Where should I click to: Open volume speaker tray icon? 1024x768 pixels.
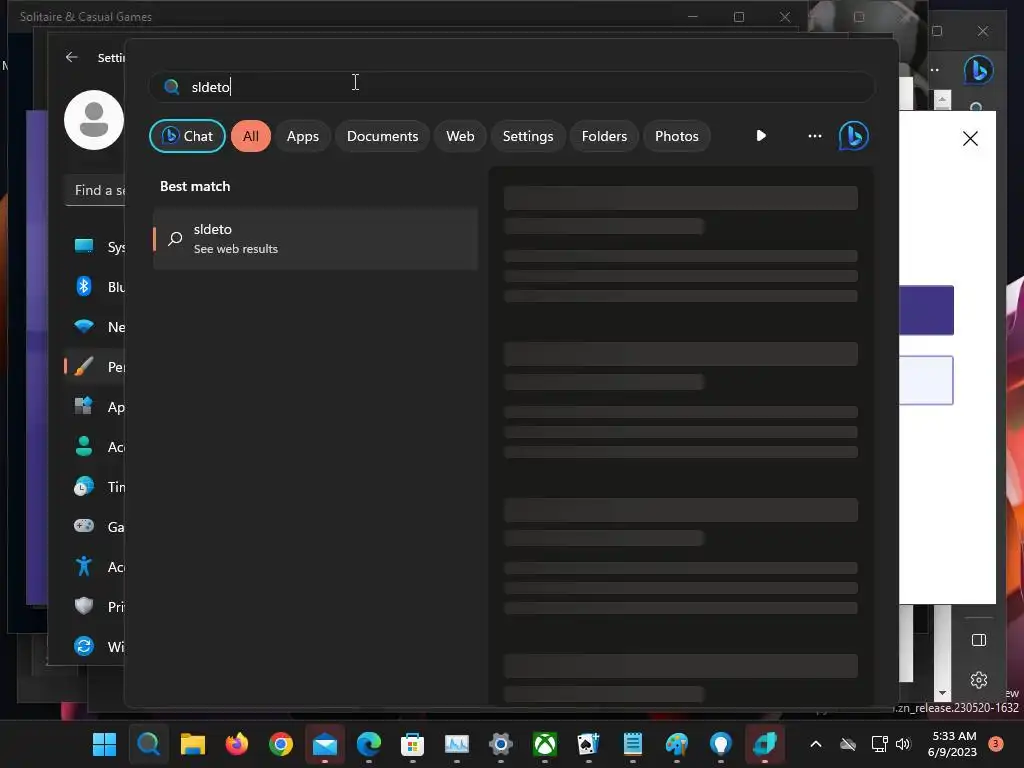(x=903, y=744)
